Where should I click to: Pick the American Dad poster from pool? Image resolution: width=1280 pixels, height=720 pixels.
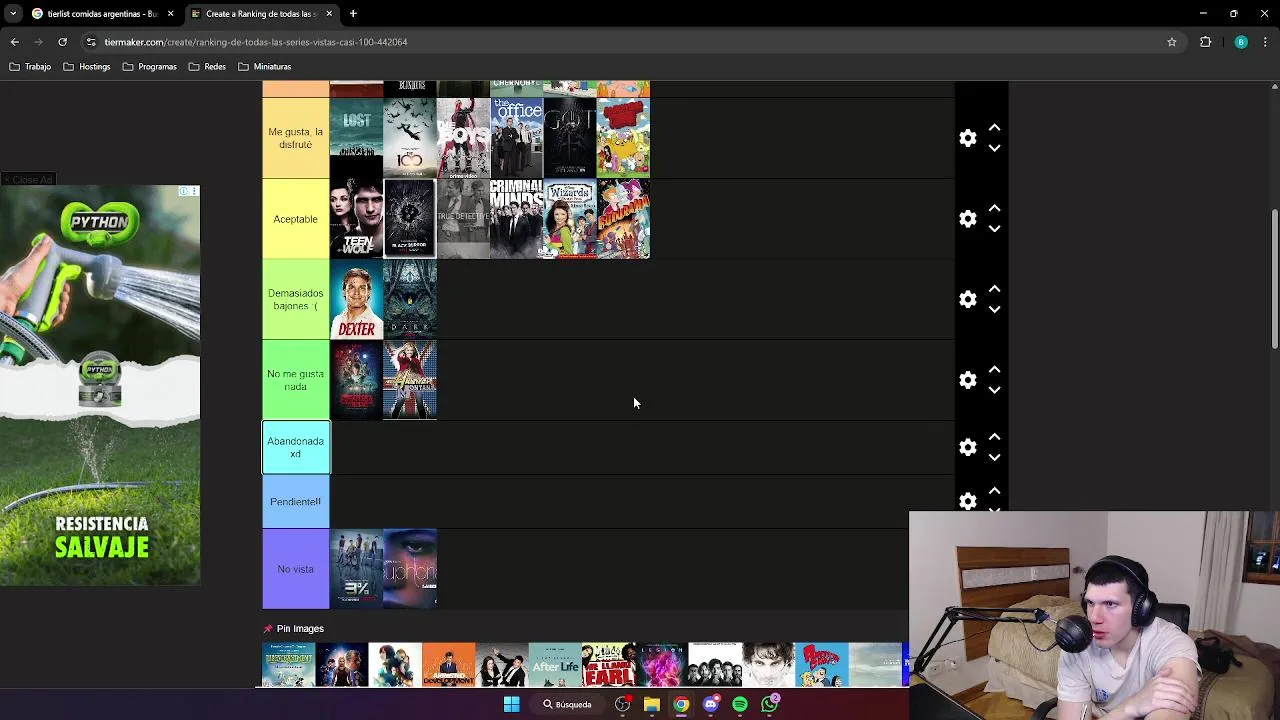(822, 665)
